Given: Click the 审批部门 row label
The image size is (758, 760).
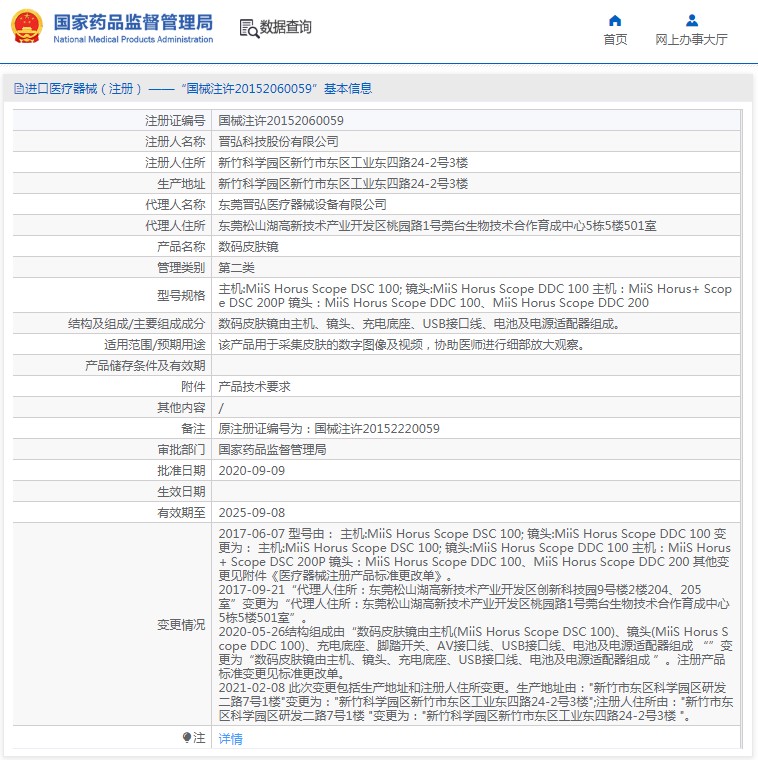Looking at the screenshot, I should point(181,449).
